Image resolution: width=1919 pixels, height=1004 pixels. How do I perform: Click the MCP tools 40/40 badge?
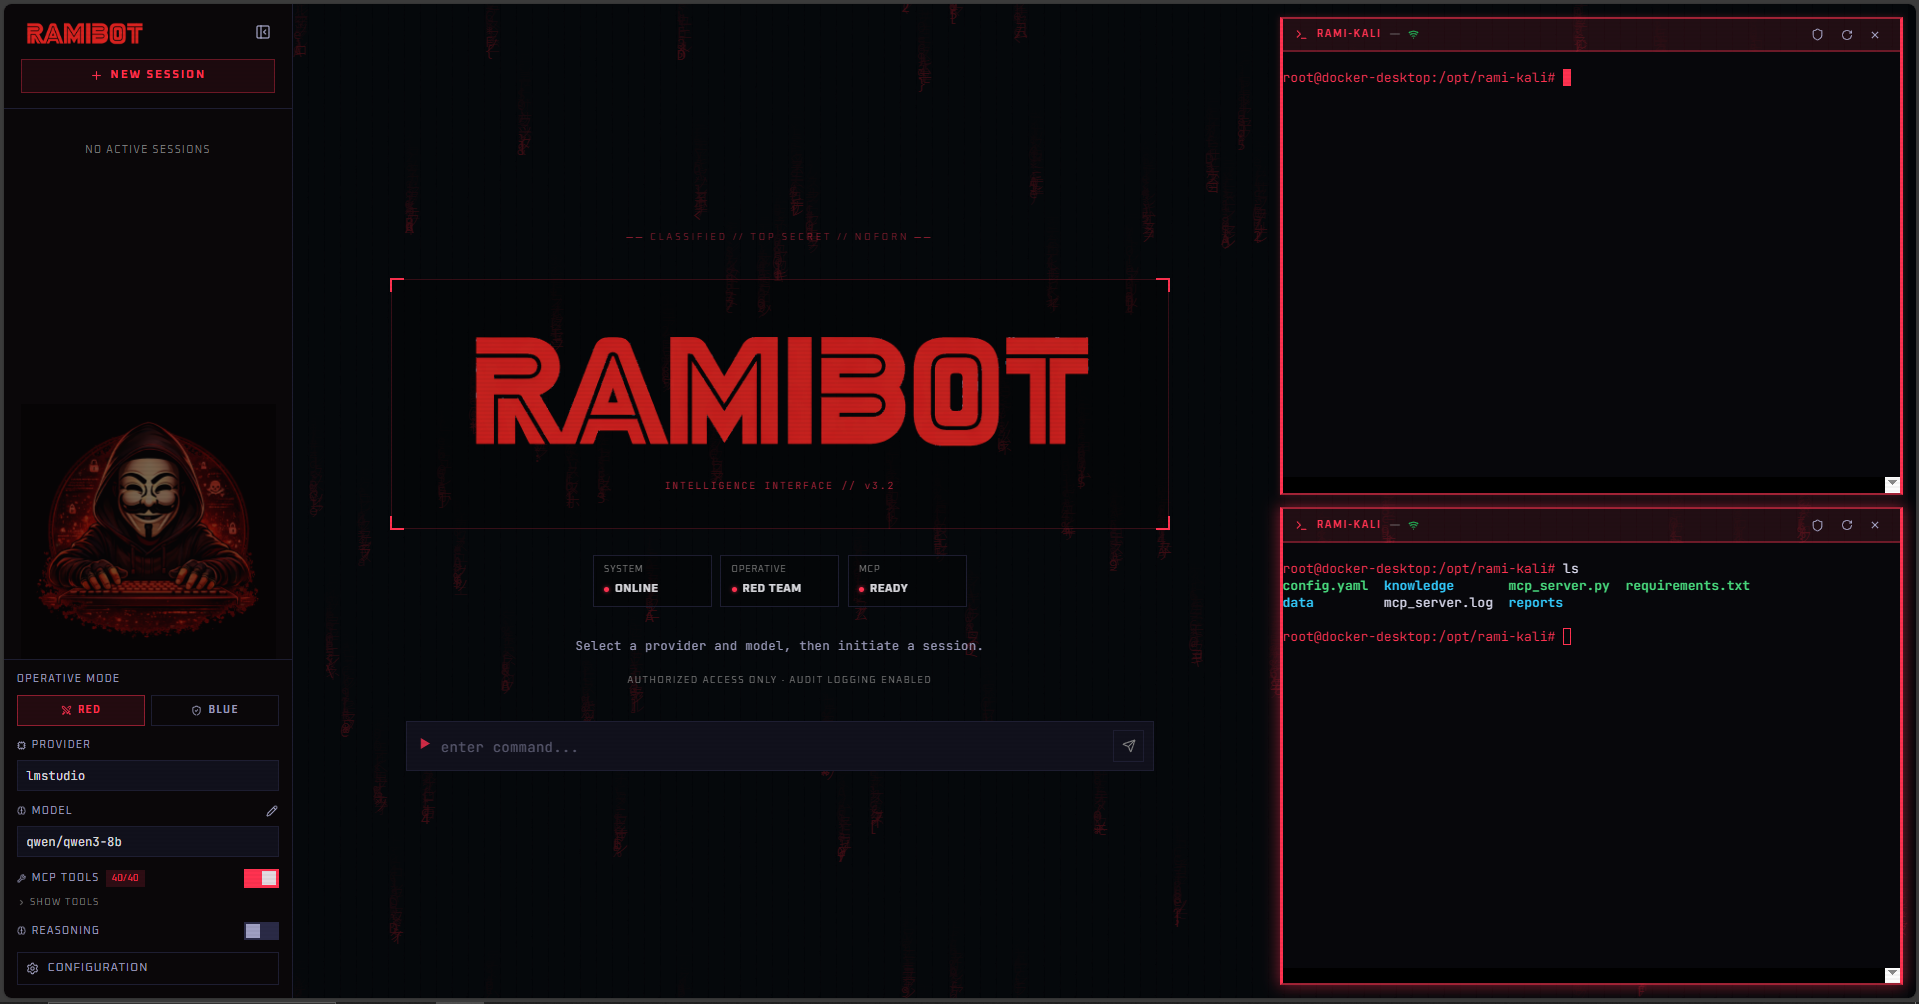[x=125, y=878]
